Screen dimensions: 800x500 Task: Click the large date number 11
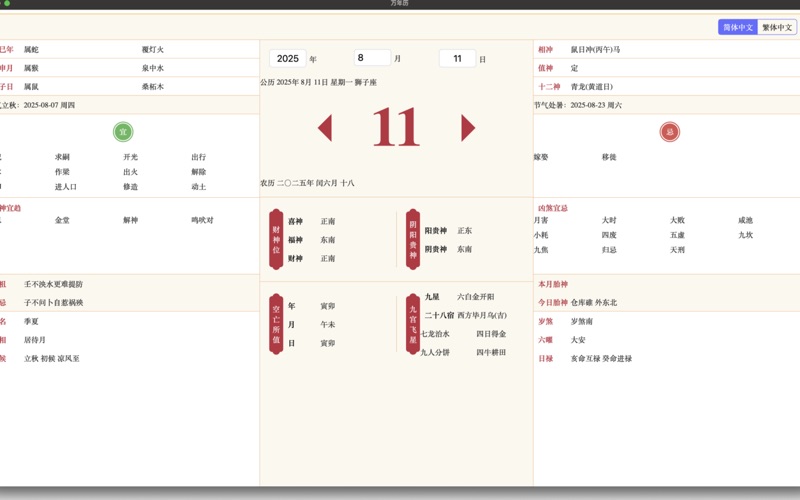(396, 128)
